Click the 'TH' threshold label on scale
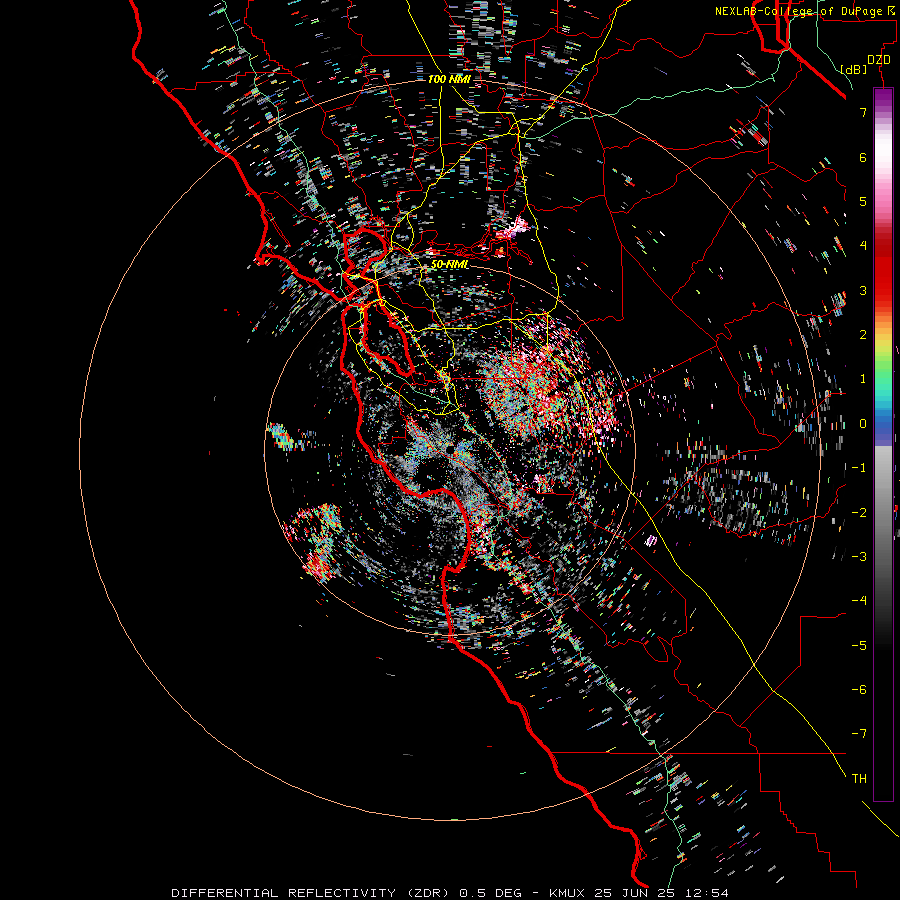Screen dimensions: 900x900 point(859,779)
